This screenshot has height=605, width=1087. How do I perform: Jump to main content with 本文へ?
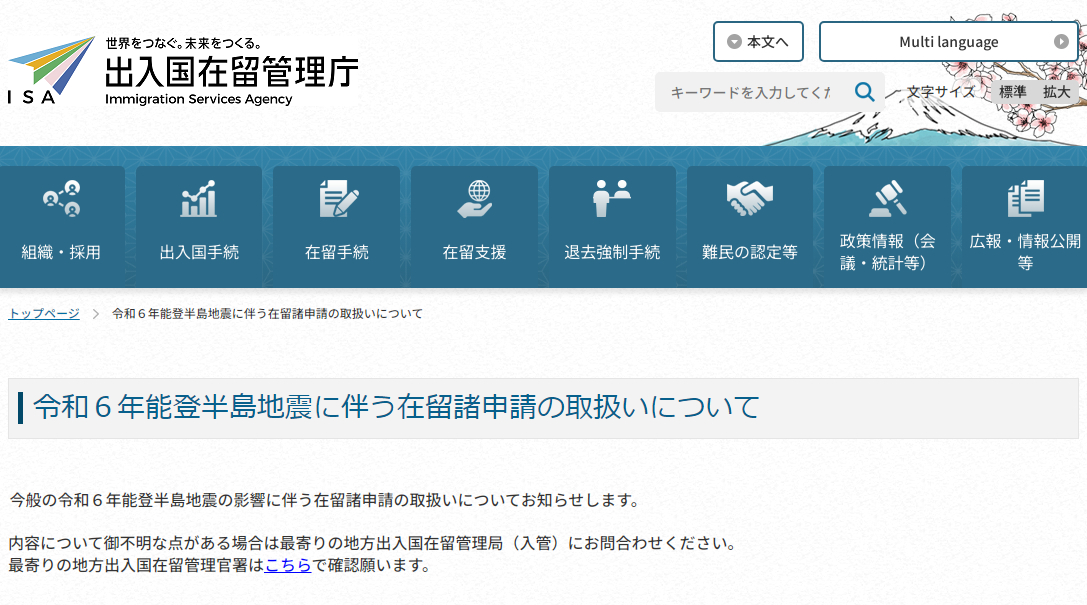758,42
